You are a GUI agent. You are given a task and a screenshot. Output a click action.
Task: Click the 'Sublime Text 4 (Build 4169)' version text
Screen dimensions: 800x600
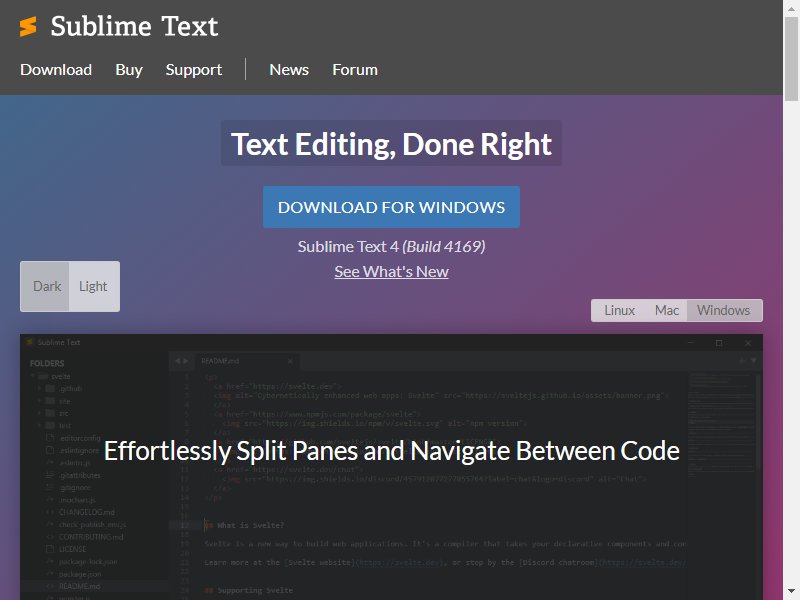[391, 246]
